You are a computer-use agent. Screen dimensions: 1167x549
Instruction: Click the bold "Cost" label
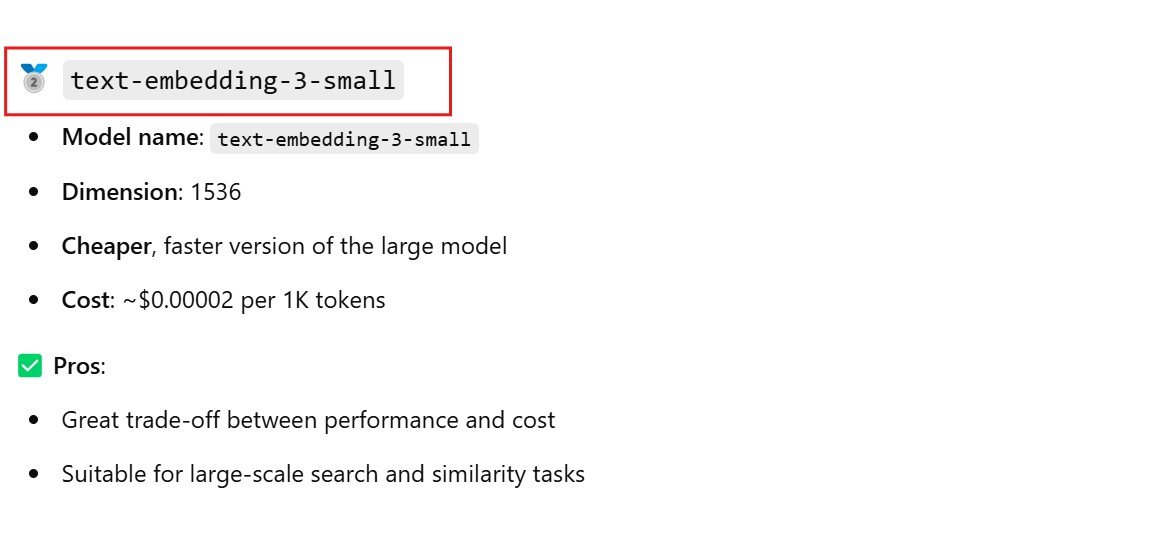(84, 300)
